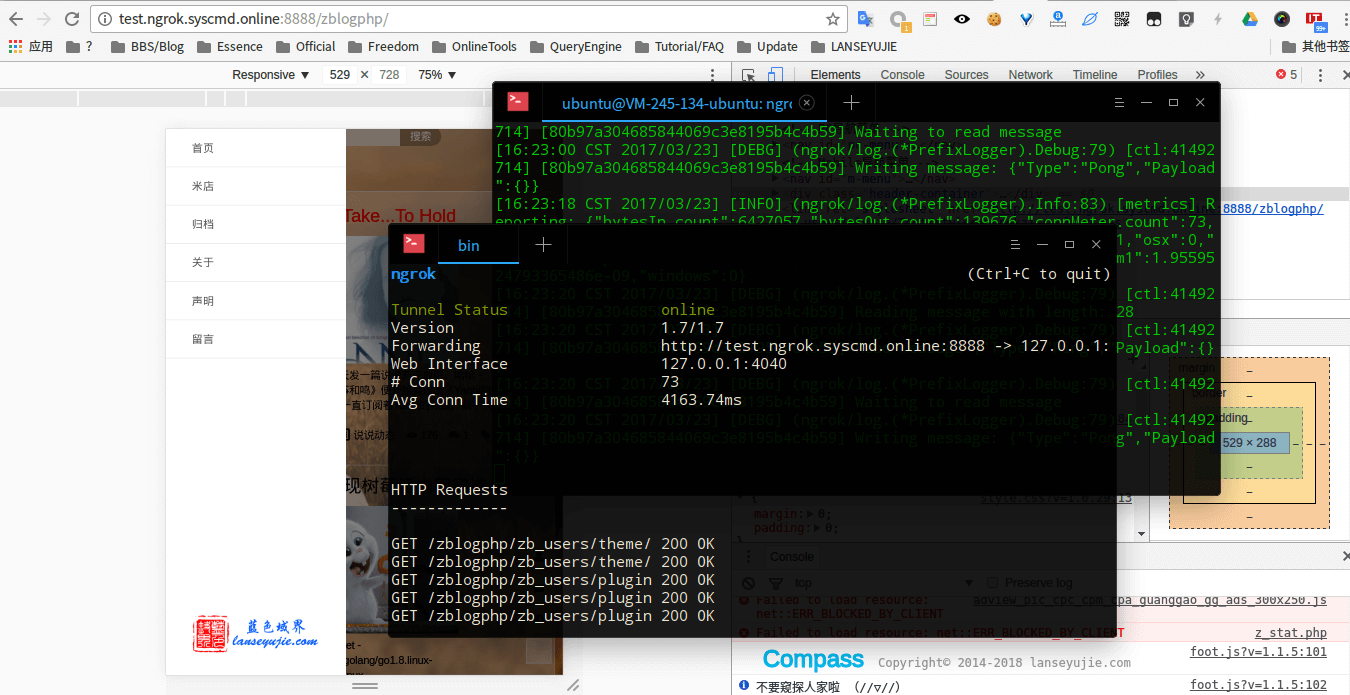The image size is (1350, 695).
Task: Open the QR code generator extension
Action: (x=1122, y=19)
